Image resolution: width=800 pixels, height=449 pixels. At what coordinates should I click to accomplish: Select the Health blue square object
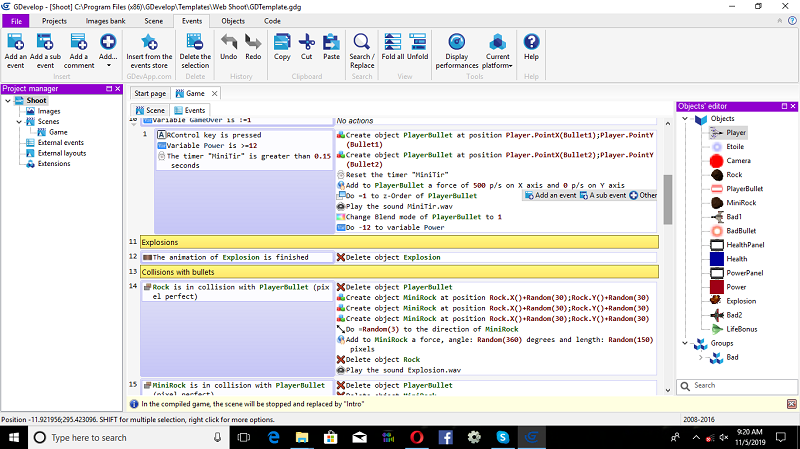point(716,258)
